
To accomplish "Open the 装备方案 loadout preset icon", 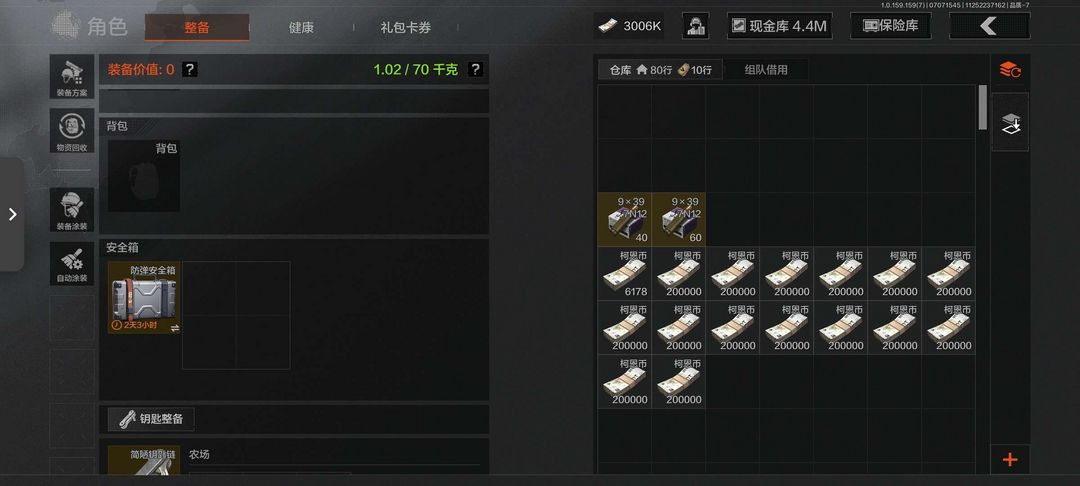I will [72, 76].
